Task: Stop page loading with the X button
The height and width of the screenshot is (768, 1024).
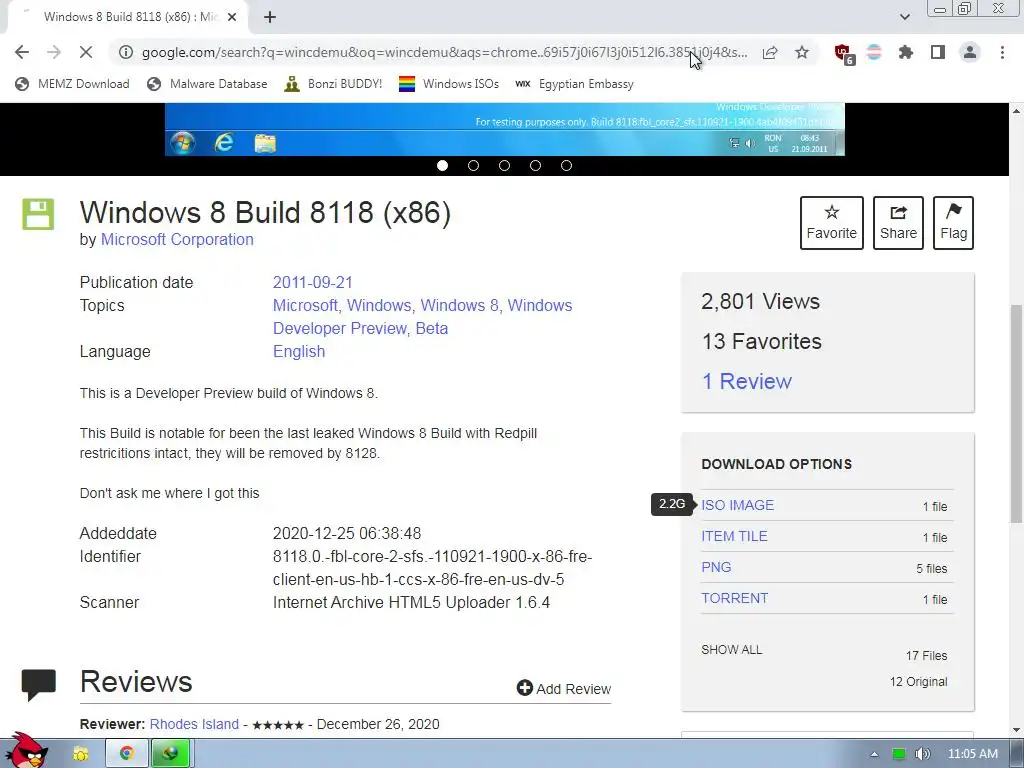Action: [x=86, y=52]
